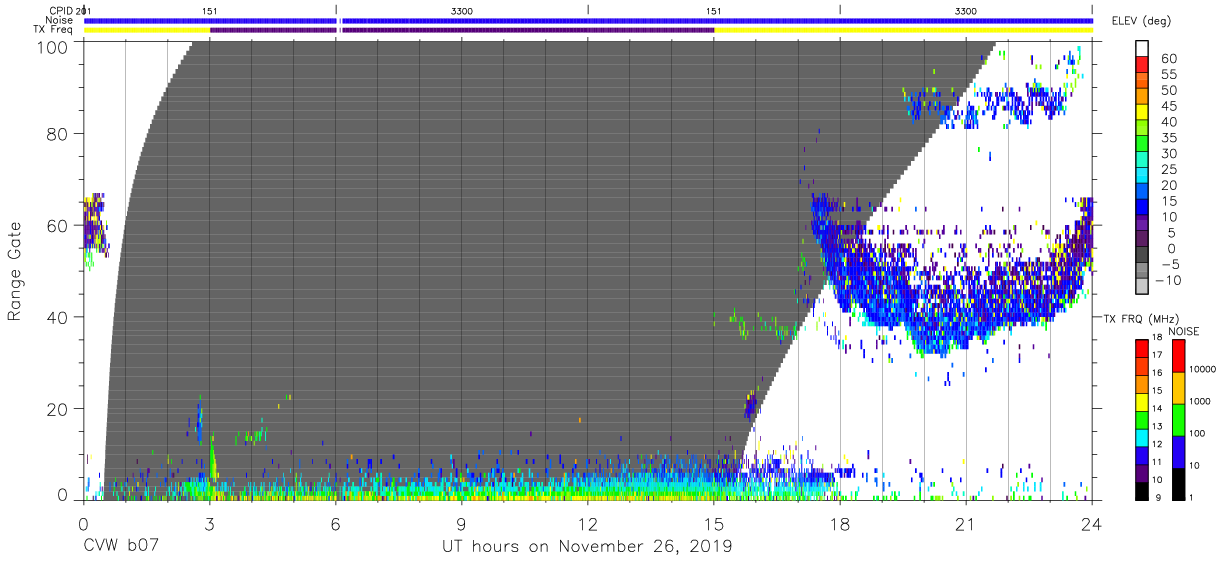Click 'UT hours on November 26, 2019' label
This screenshot has height=567, width=1228.
click(587, 547)
